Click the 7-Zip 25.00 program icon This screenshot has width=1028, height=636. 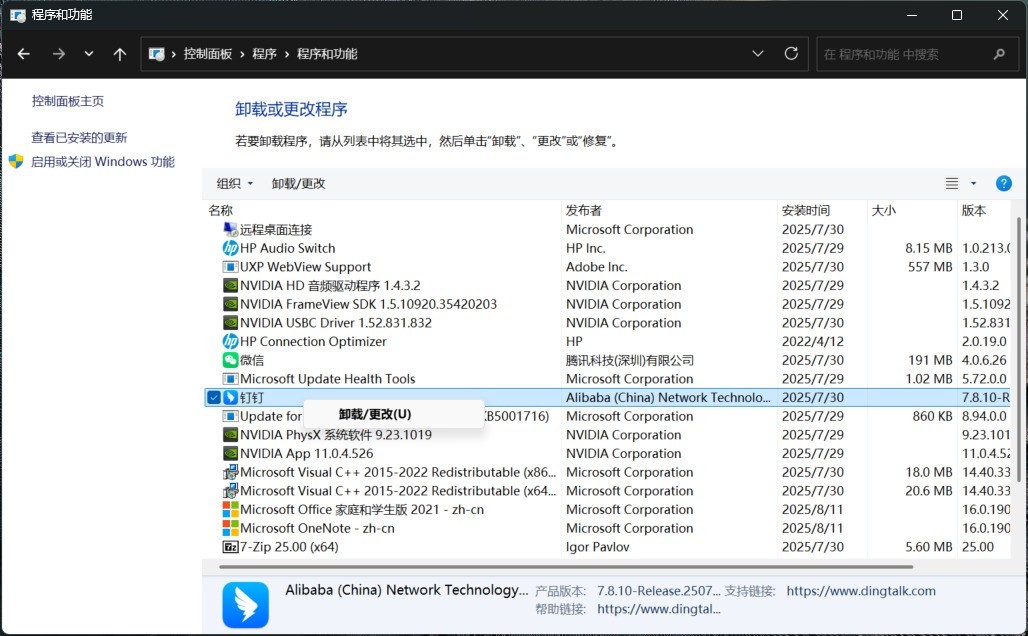coord(230,547)
